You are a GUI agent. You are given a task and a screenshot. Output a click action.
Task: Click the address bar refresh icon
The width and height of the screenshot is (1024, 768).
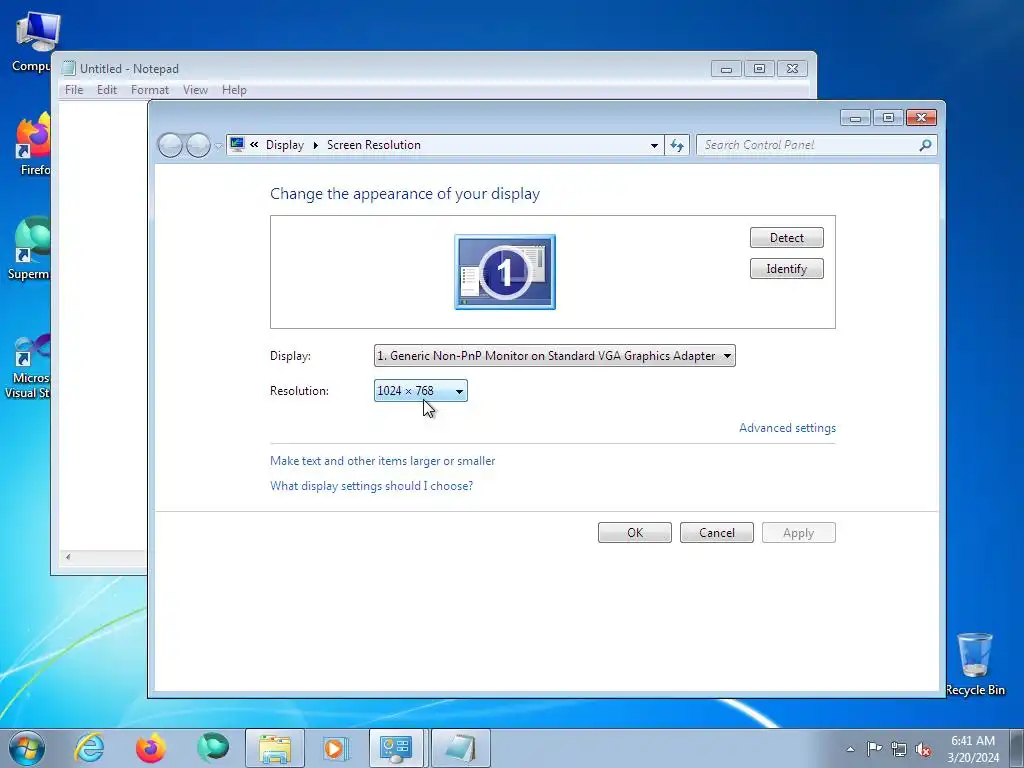[x=677, y=145]
